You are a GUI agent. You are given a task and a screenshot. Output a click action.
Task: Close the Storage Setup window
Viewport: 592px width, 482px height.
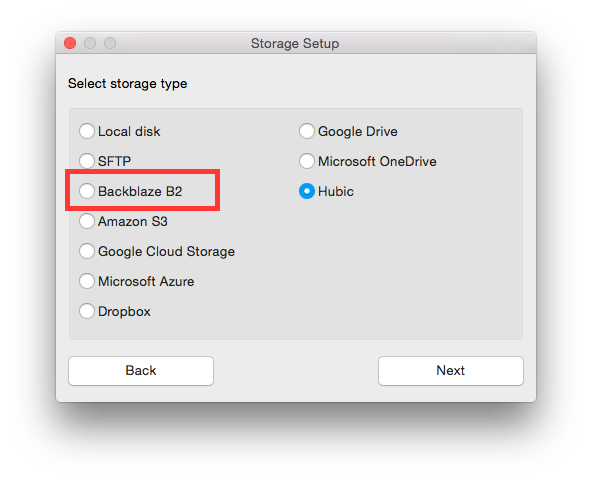[70, 43]
